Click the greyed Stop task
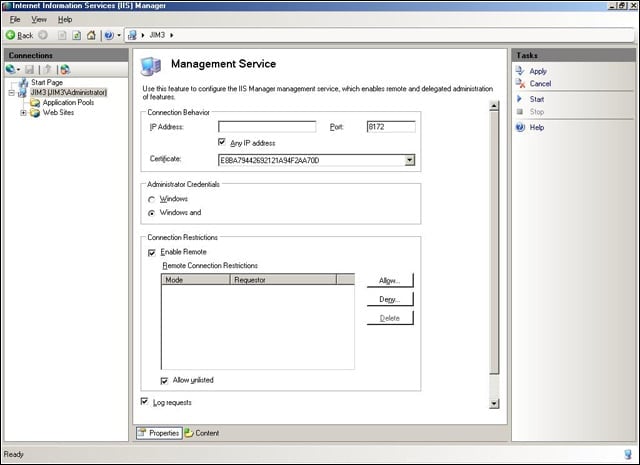Viewport: 640px width, 465px height. pos(537,111)
